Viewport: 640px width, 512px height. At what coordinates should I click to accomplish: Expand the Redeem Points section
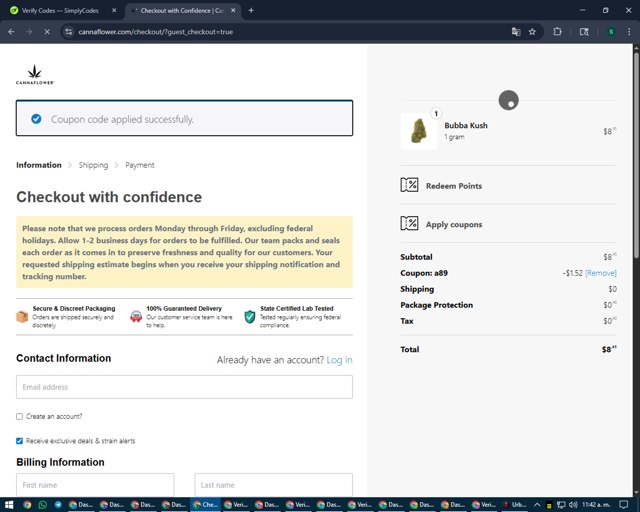click(454, 186)
